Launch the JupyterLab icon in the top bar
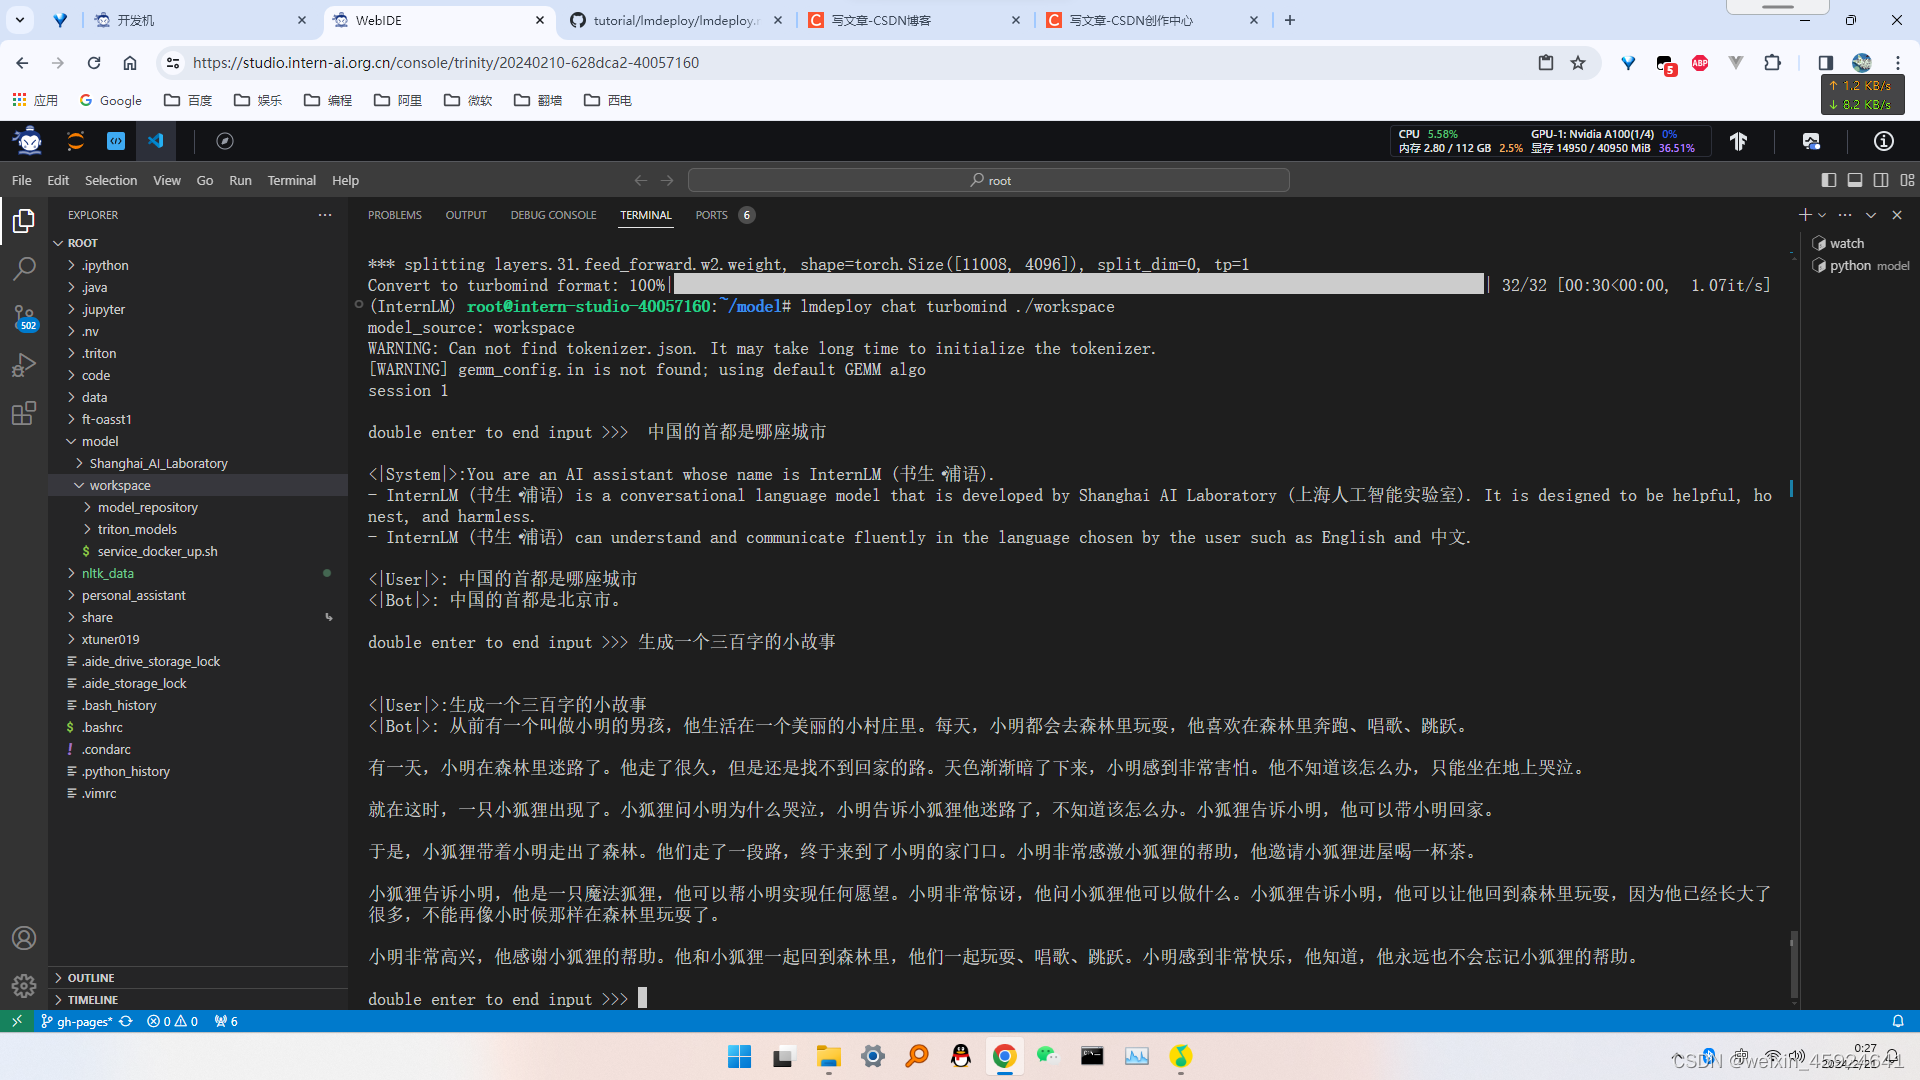This screenshot has height=1080, width=1920. (x=75, y=140)
